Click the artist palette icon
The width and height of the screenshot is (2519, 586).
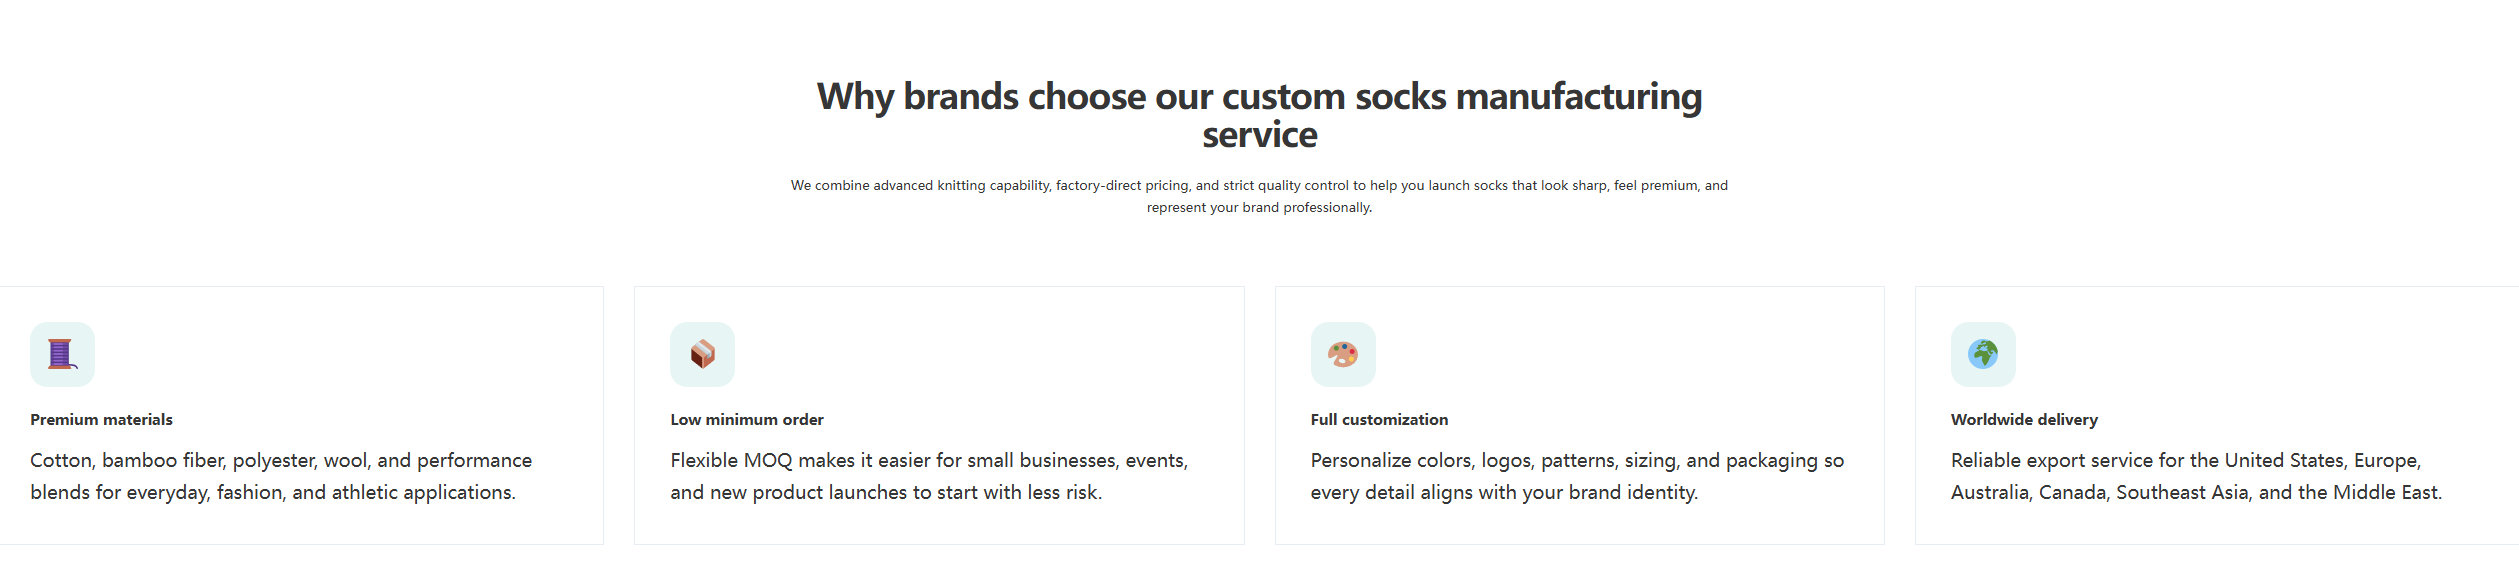pyautogui.click(x=1343, y=354)
